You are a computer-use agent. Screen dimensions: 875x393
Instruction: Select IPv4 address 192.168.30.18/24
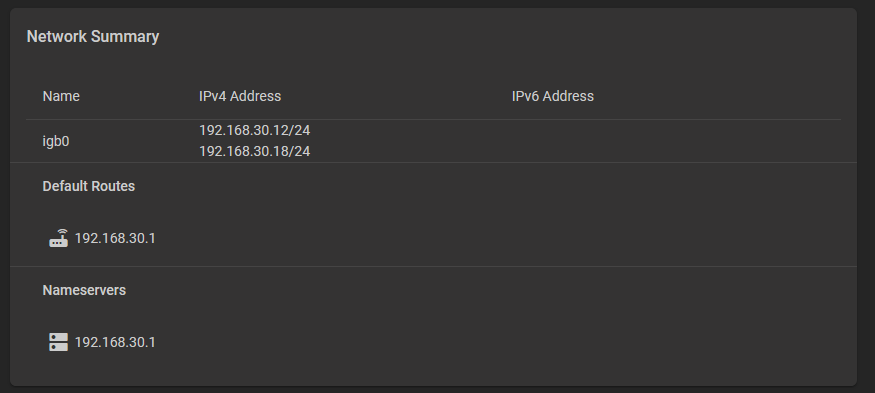254,151
